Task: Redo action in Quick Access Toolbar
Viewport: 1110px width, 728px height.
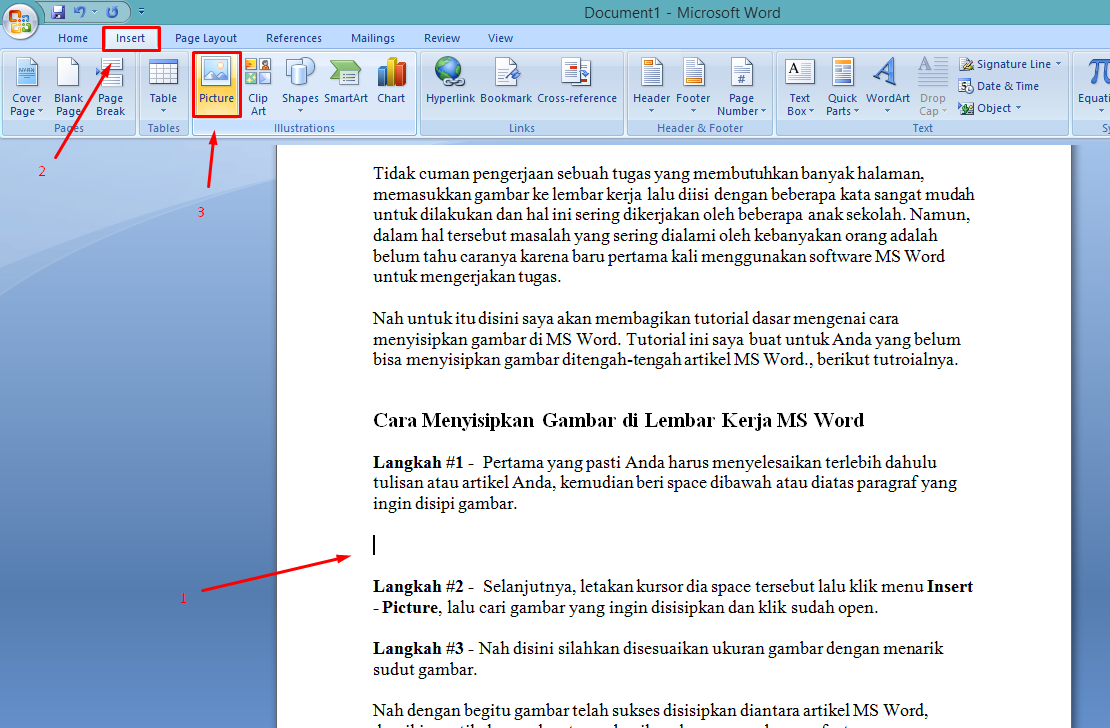Action: (112, 12)
